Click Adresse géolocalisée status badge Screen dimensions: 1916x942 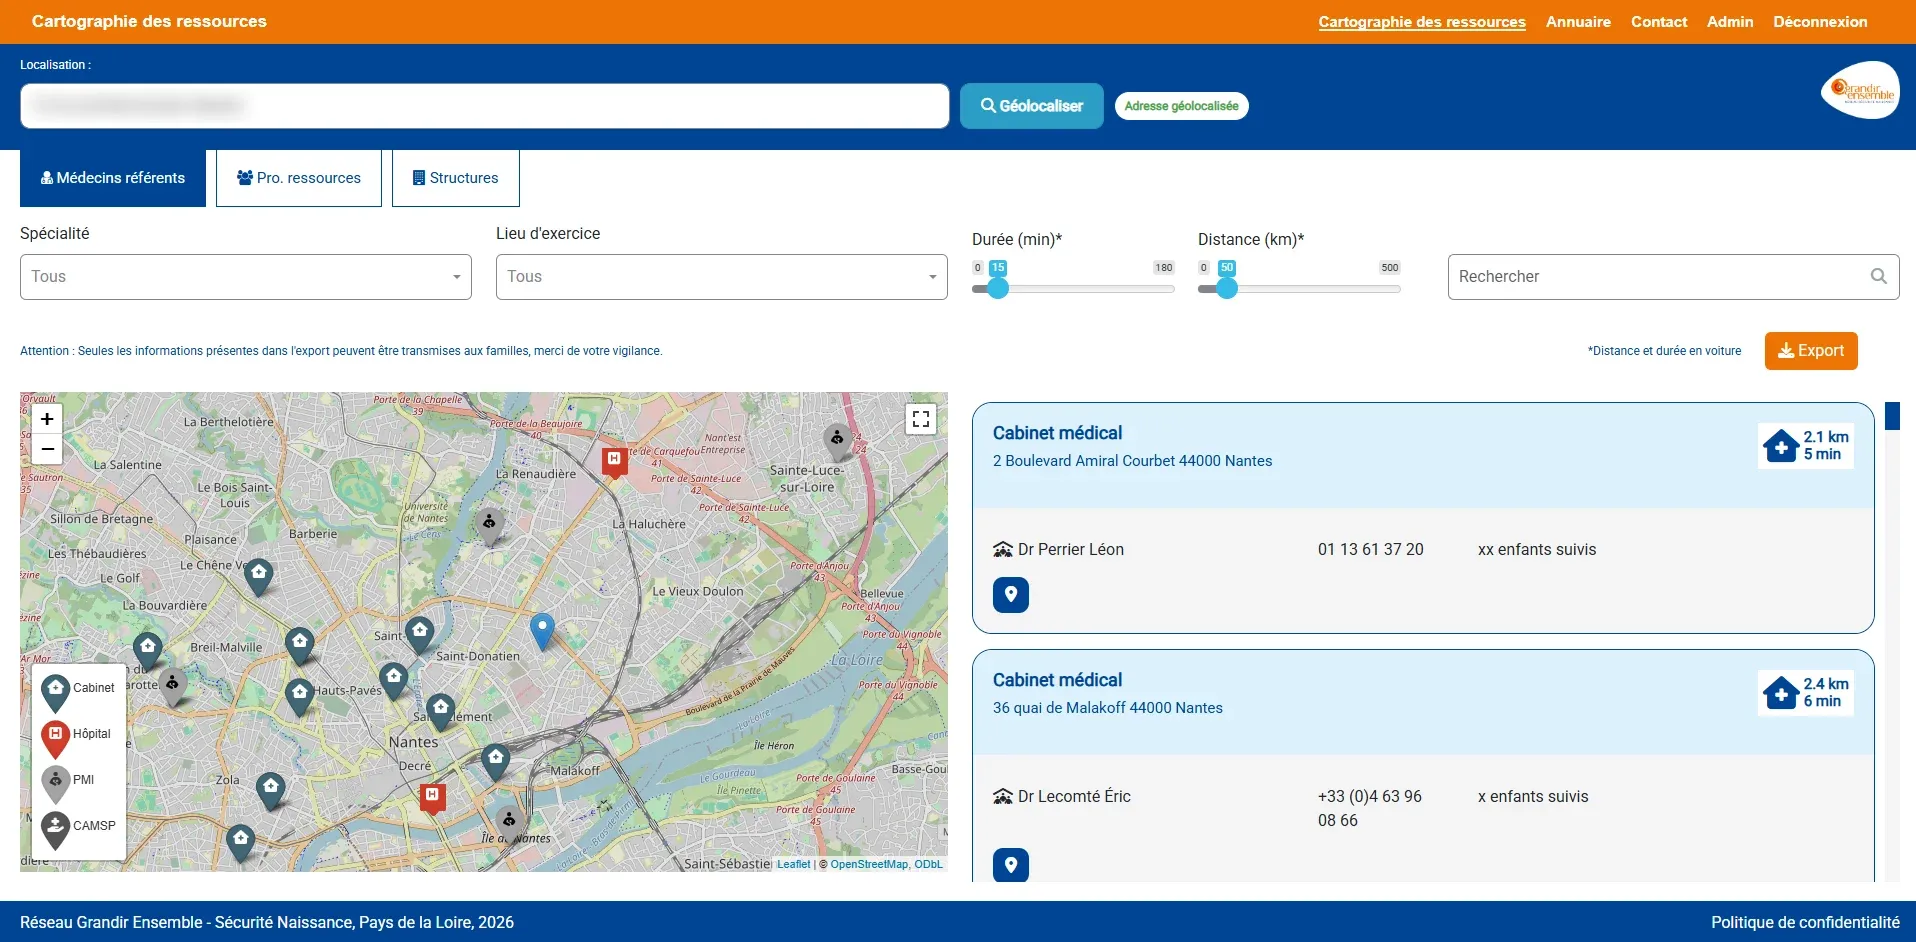pyautogui.click(x=1181, y=106)
